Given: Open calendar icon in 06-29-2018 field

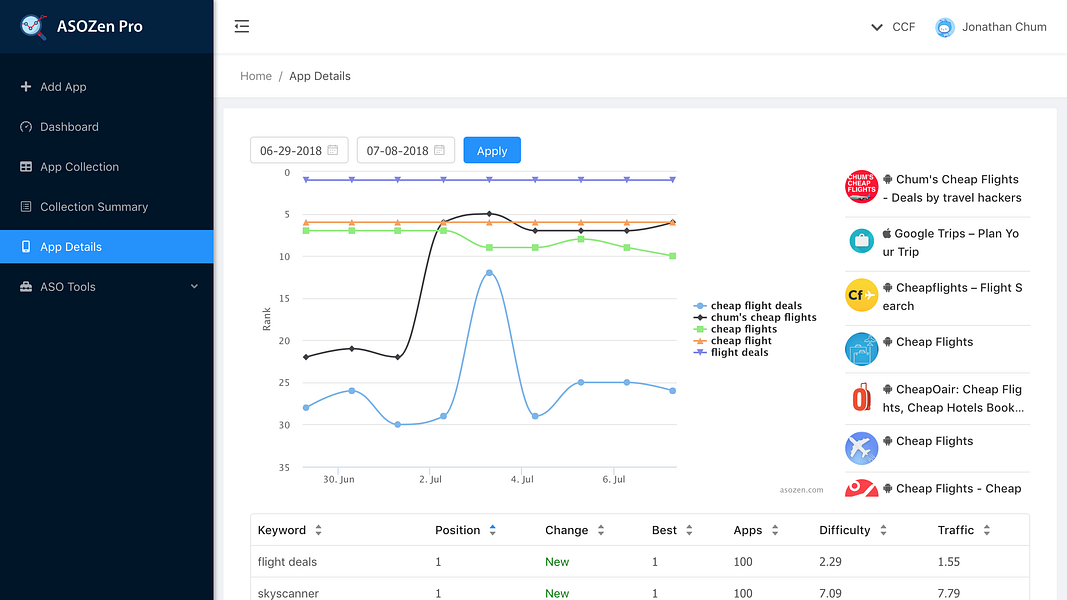Looking at the screenshot, I should pyautogui.click(x=333, y=150).
